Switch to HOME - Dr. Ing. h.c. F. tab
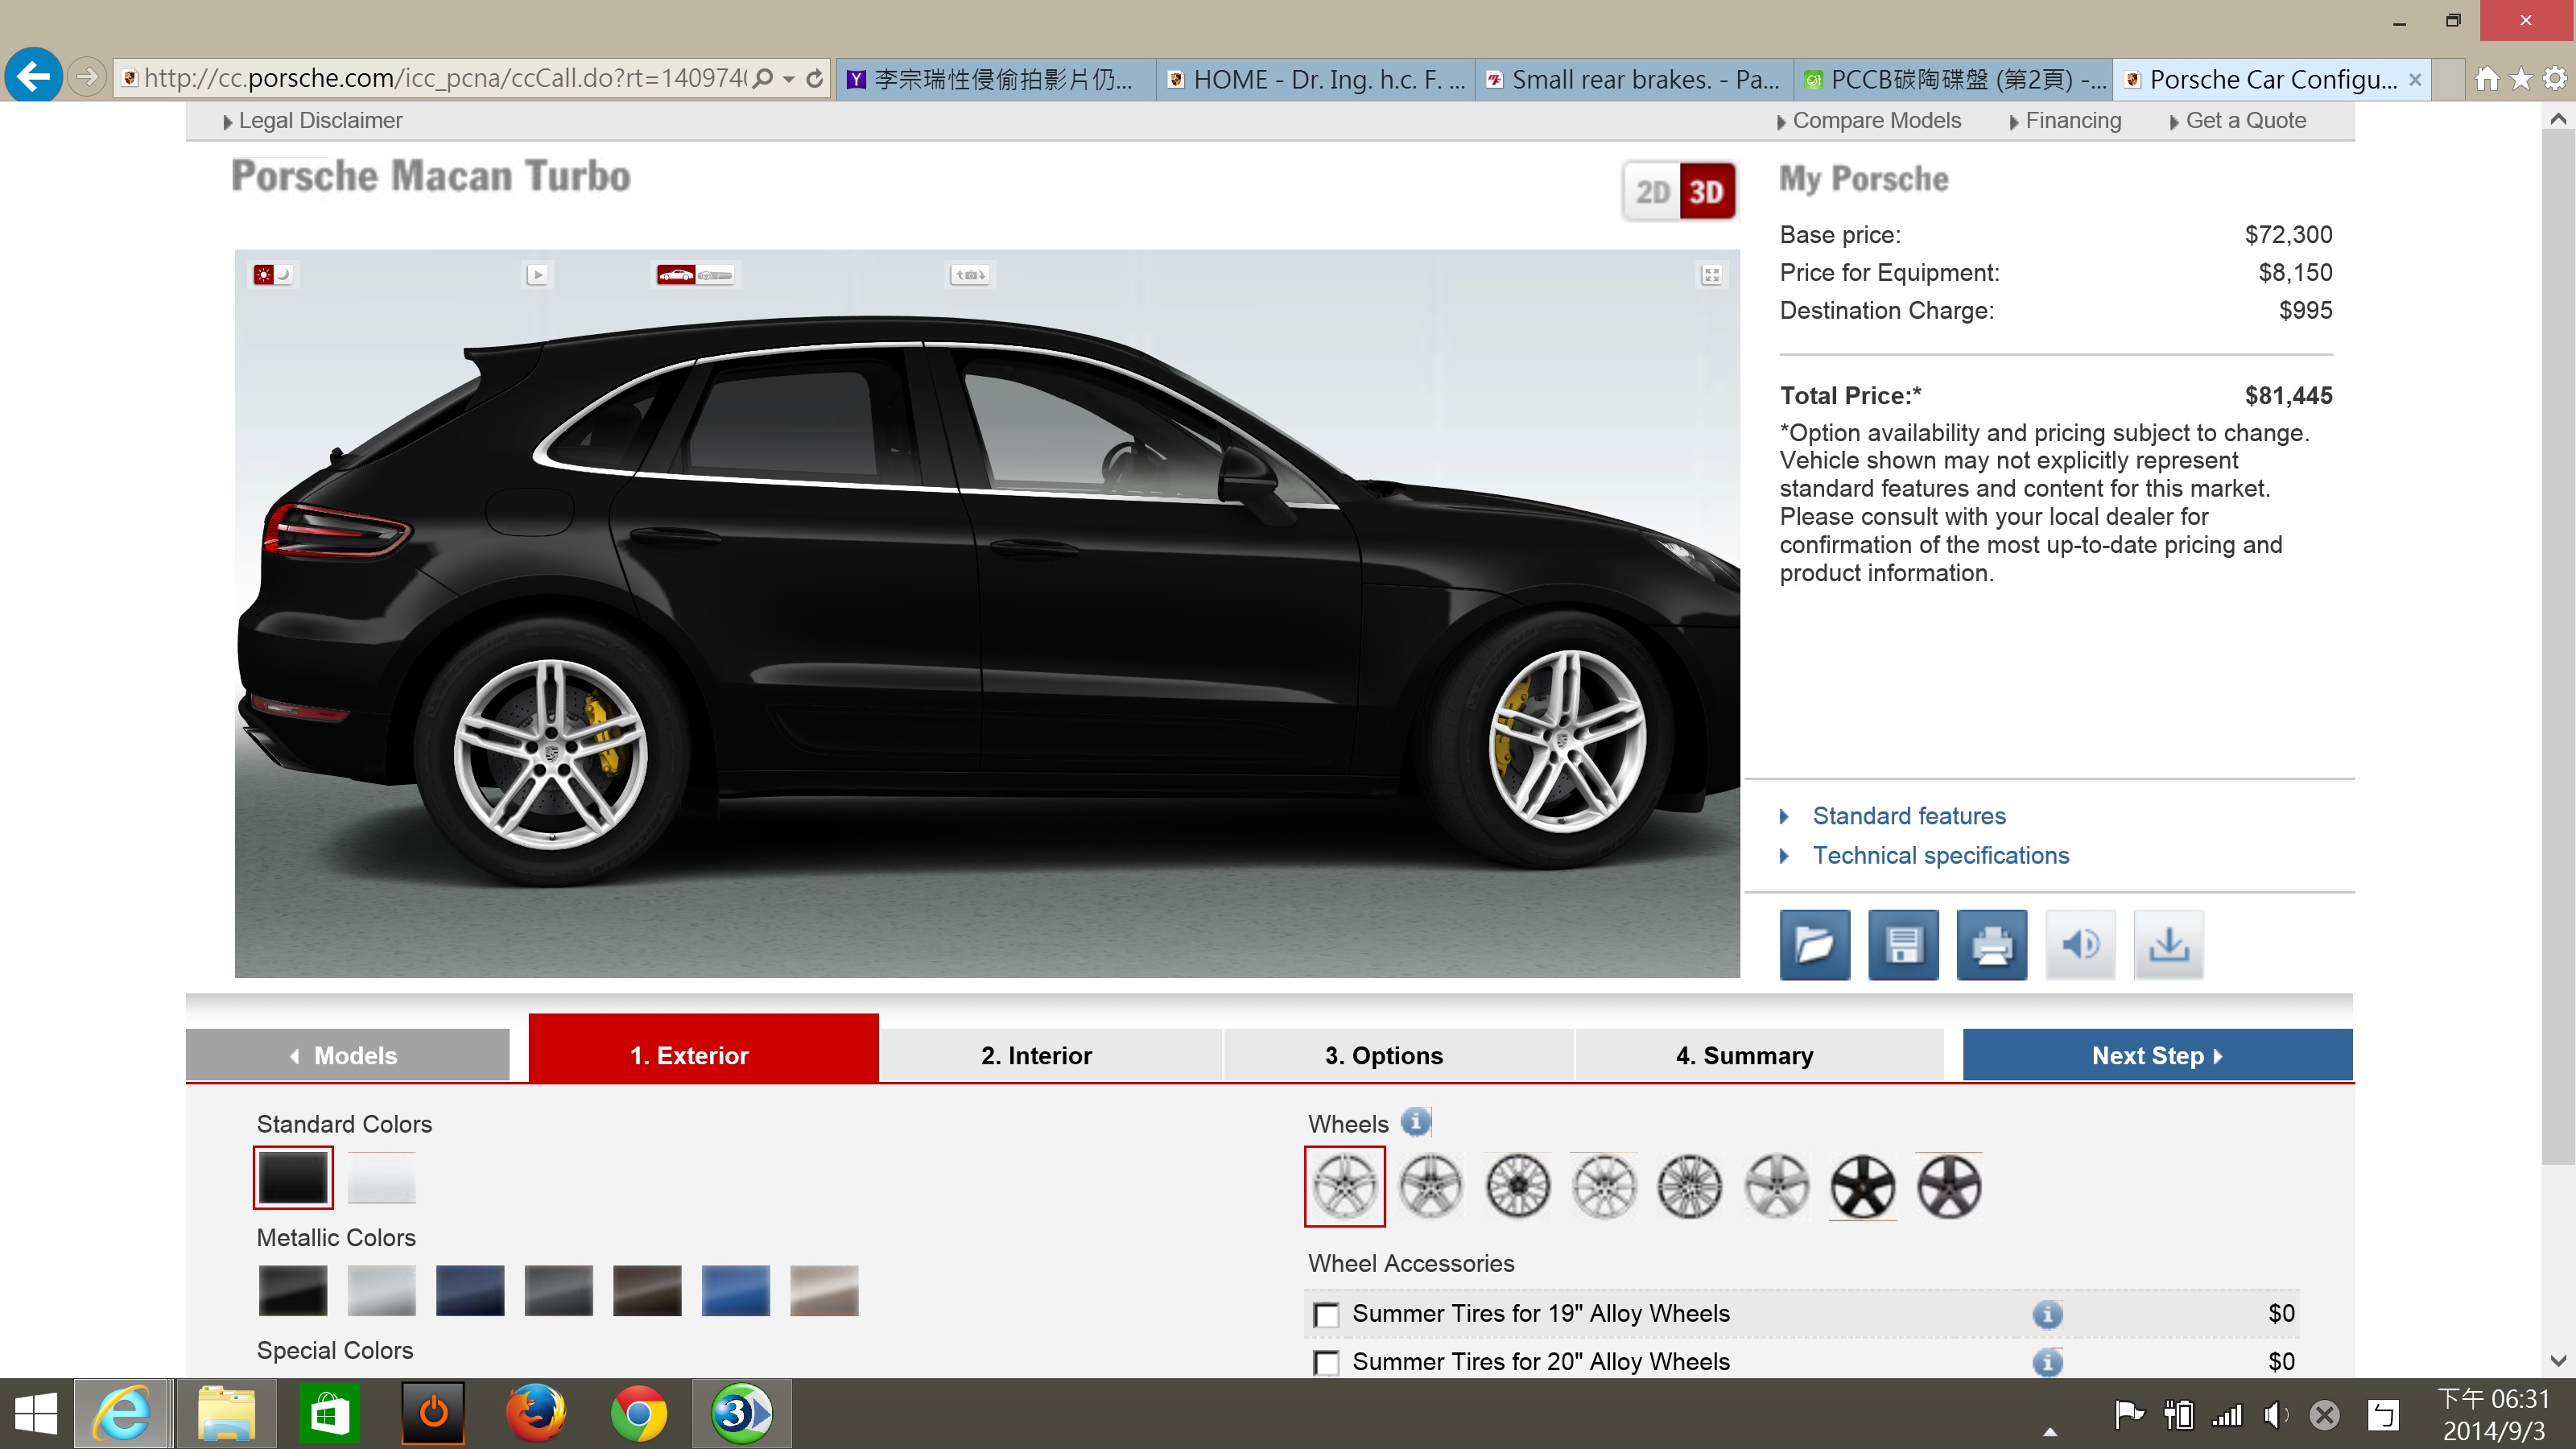Viewport: 2576px width, 1449px height. click(x=1316, y=79)
